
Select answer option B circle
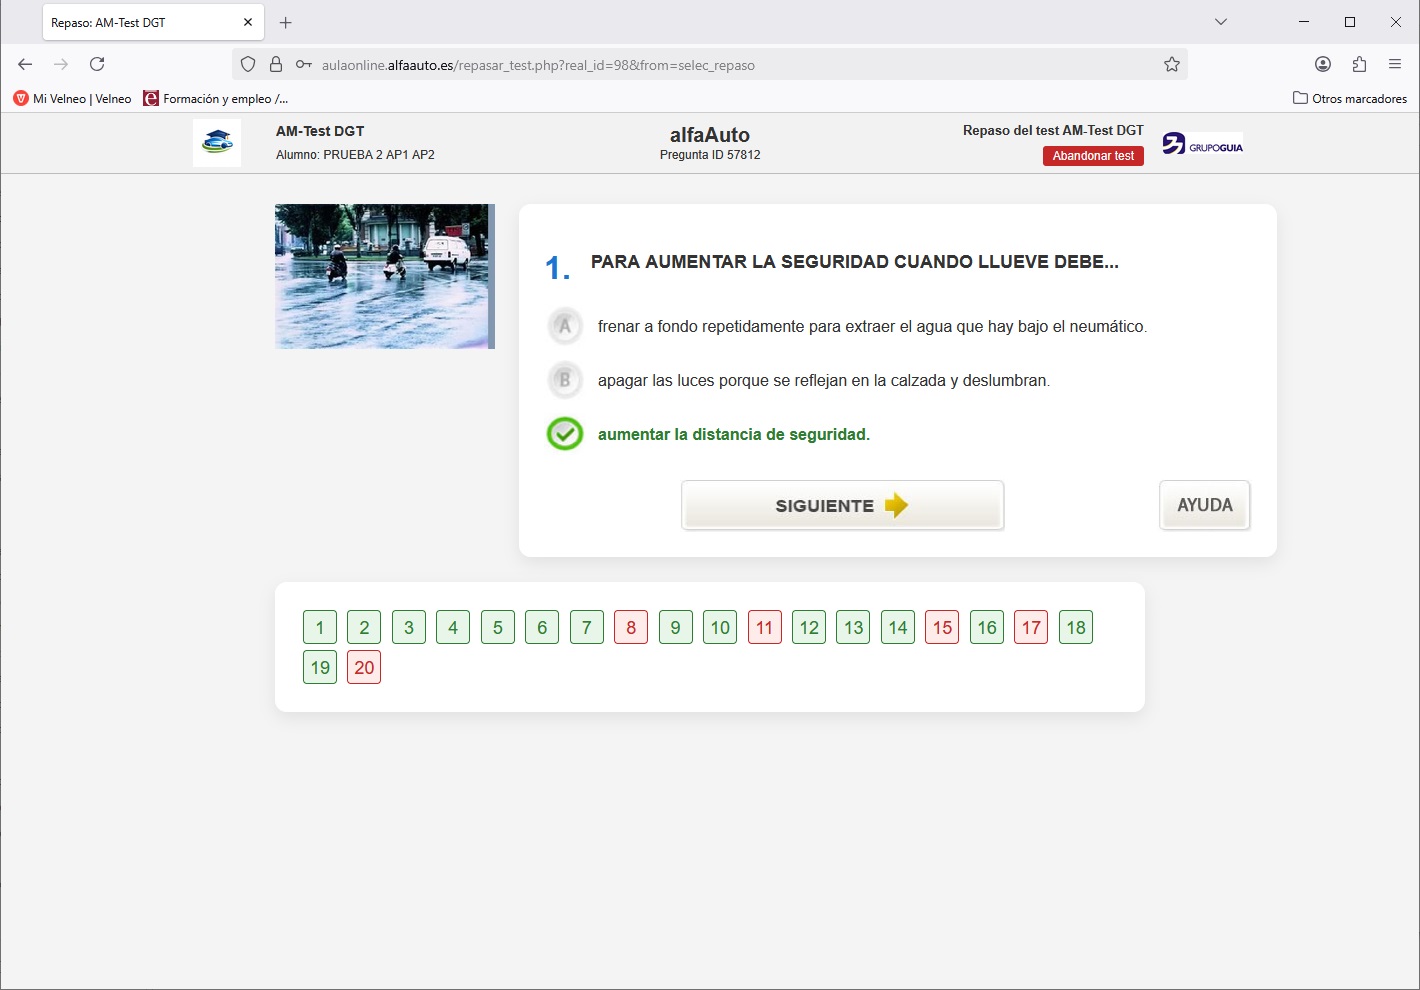click(x=565, y=380)
